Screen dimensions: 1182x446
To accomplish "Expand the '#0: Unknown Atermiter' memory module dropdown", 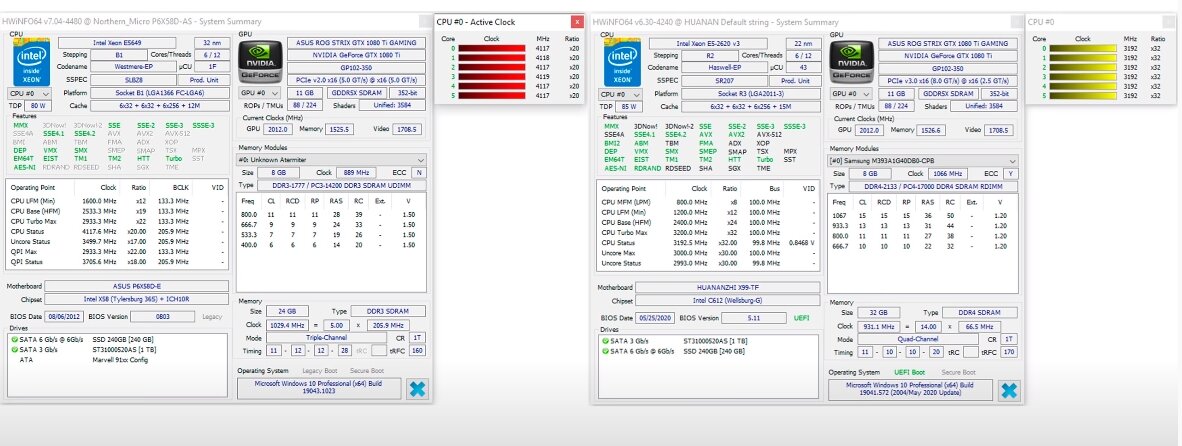I will 332,160.
